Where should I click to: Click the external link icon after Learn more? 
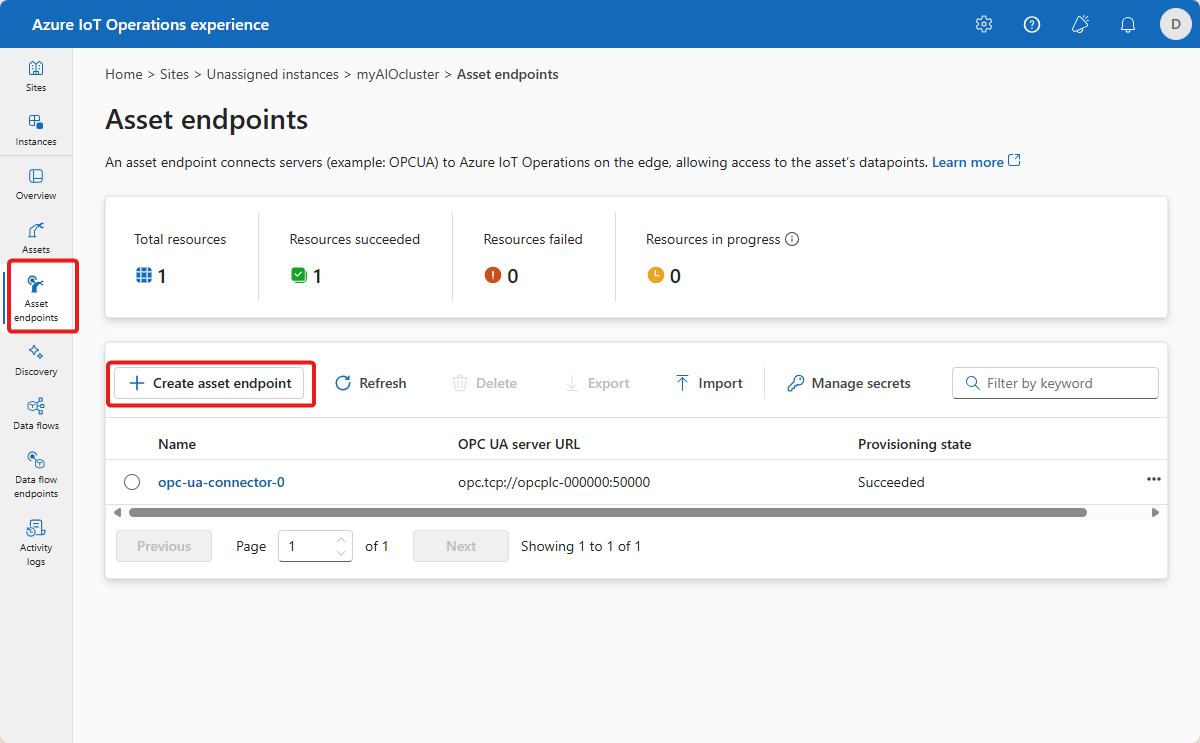(1015, 161)
